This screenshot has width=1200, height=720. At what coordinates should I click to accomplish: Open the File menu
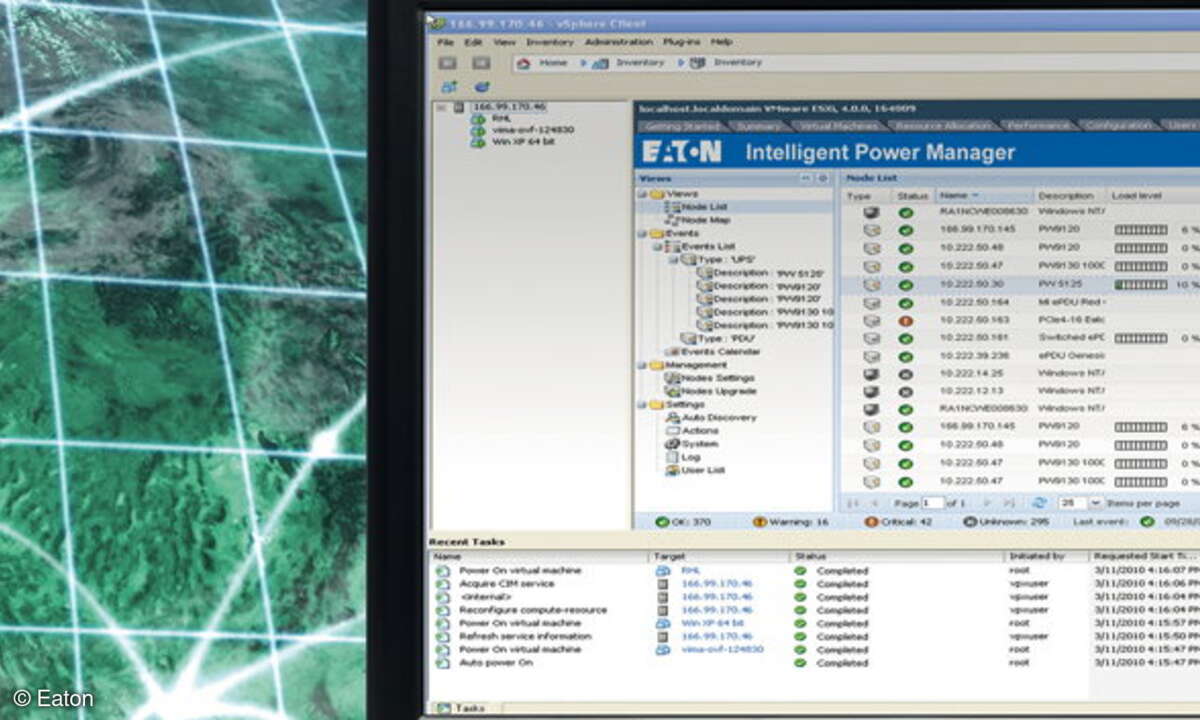[x=445, y=42]
